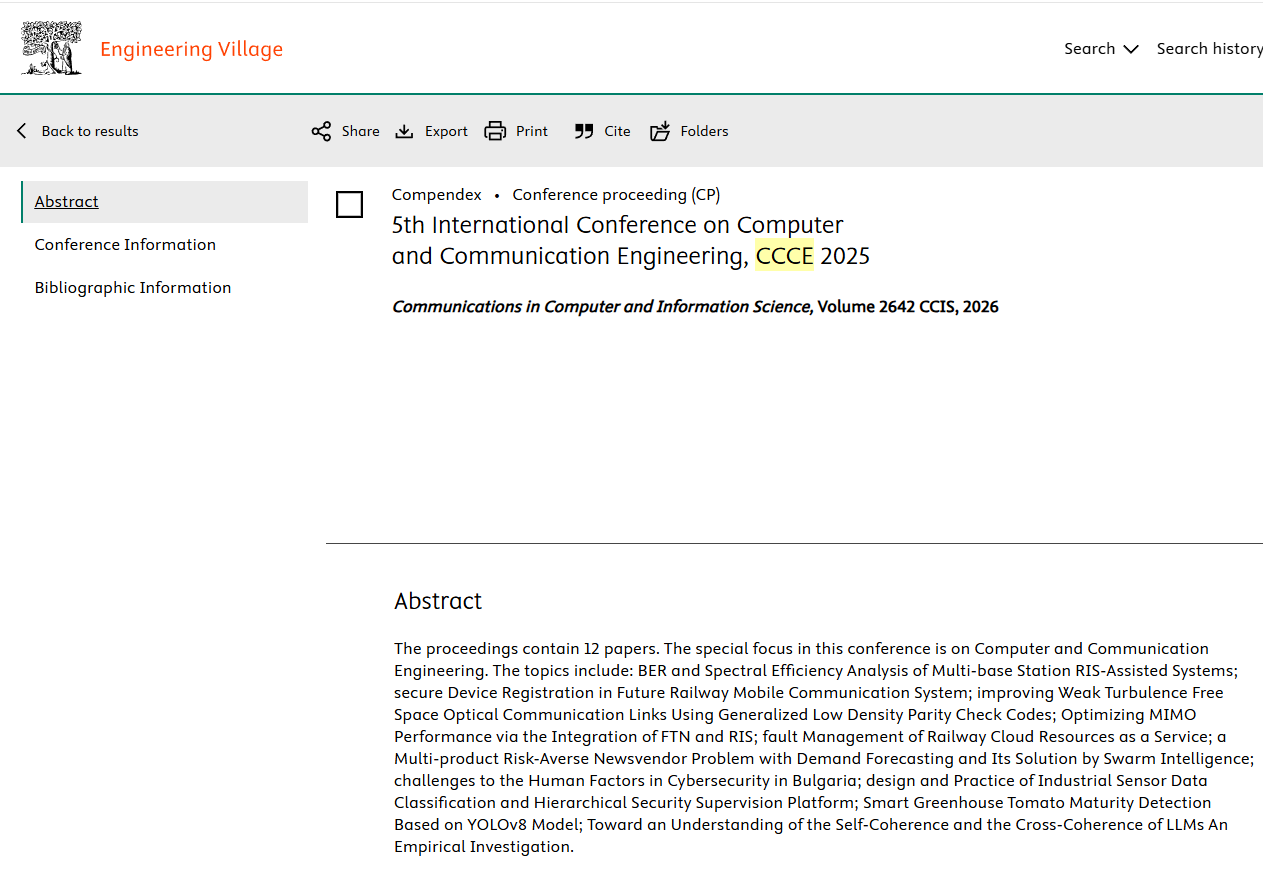Click the Cite label
Image resolution: width=1263 pixels, height=873 pixels.
coord(617,131)
